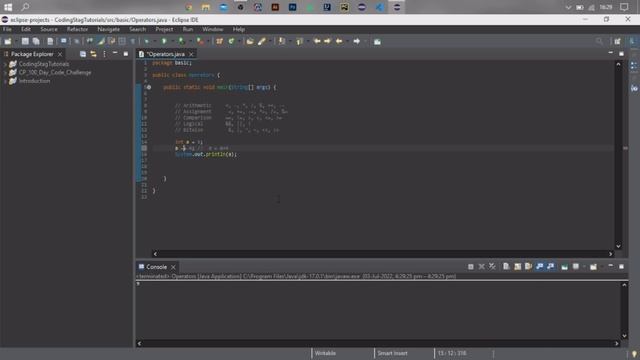Open the External Tools icon's dropdown arrow

(208, 41)
